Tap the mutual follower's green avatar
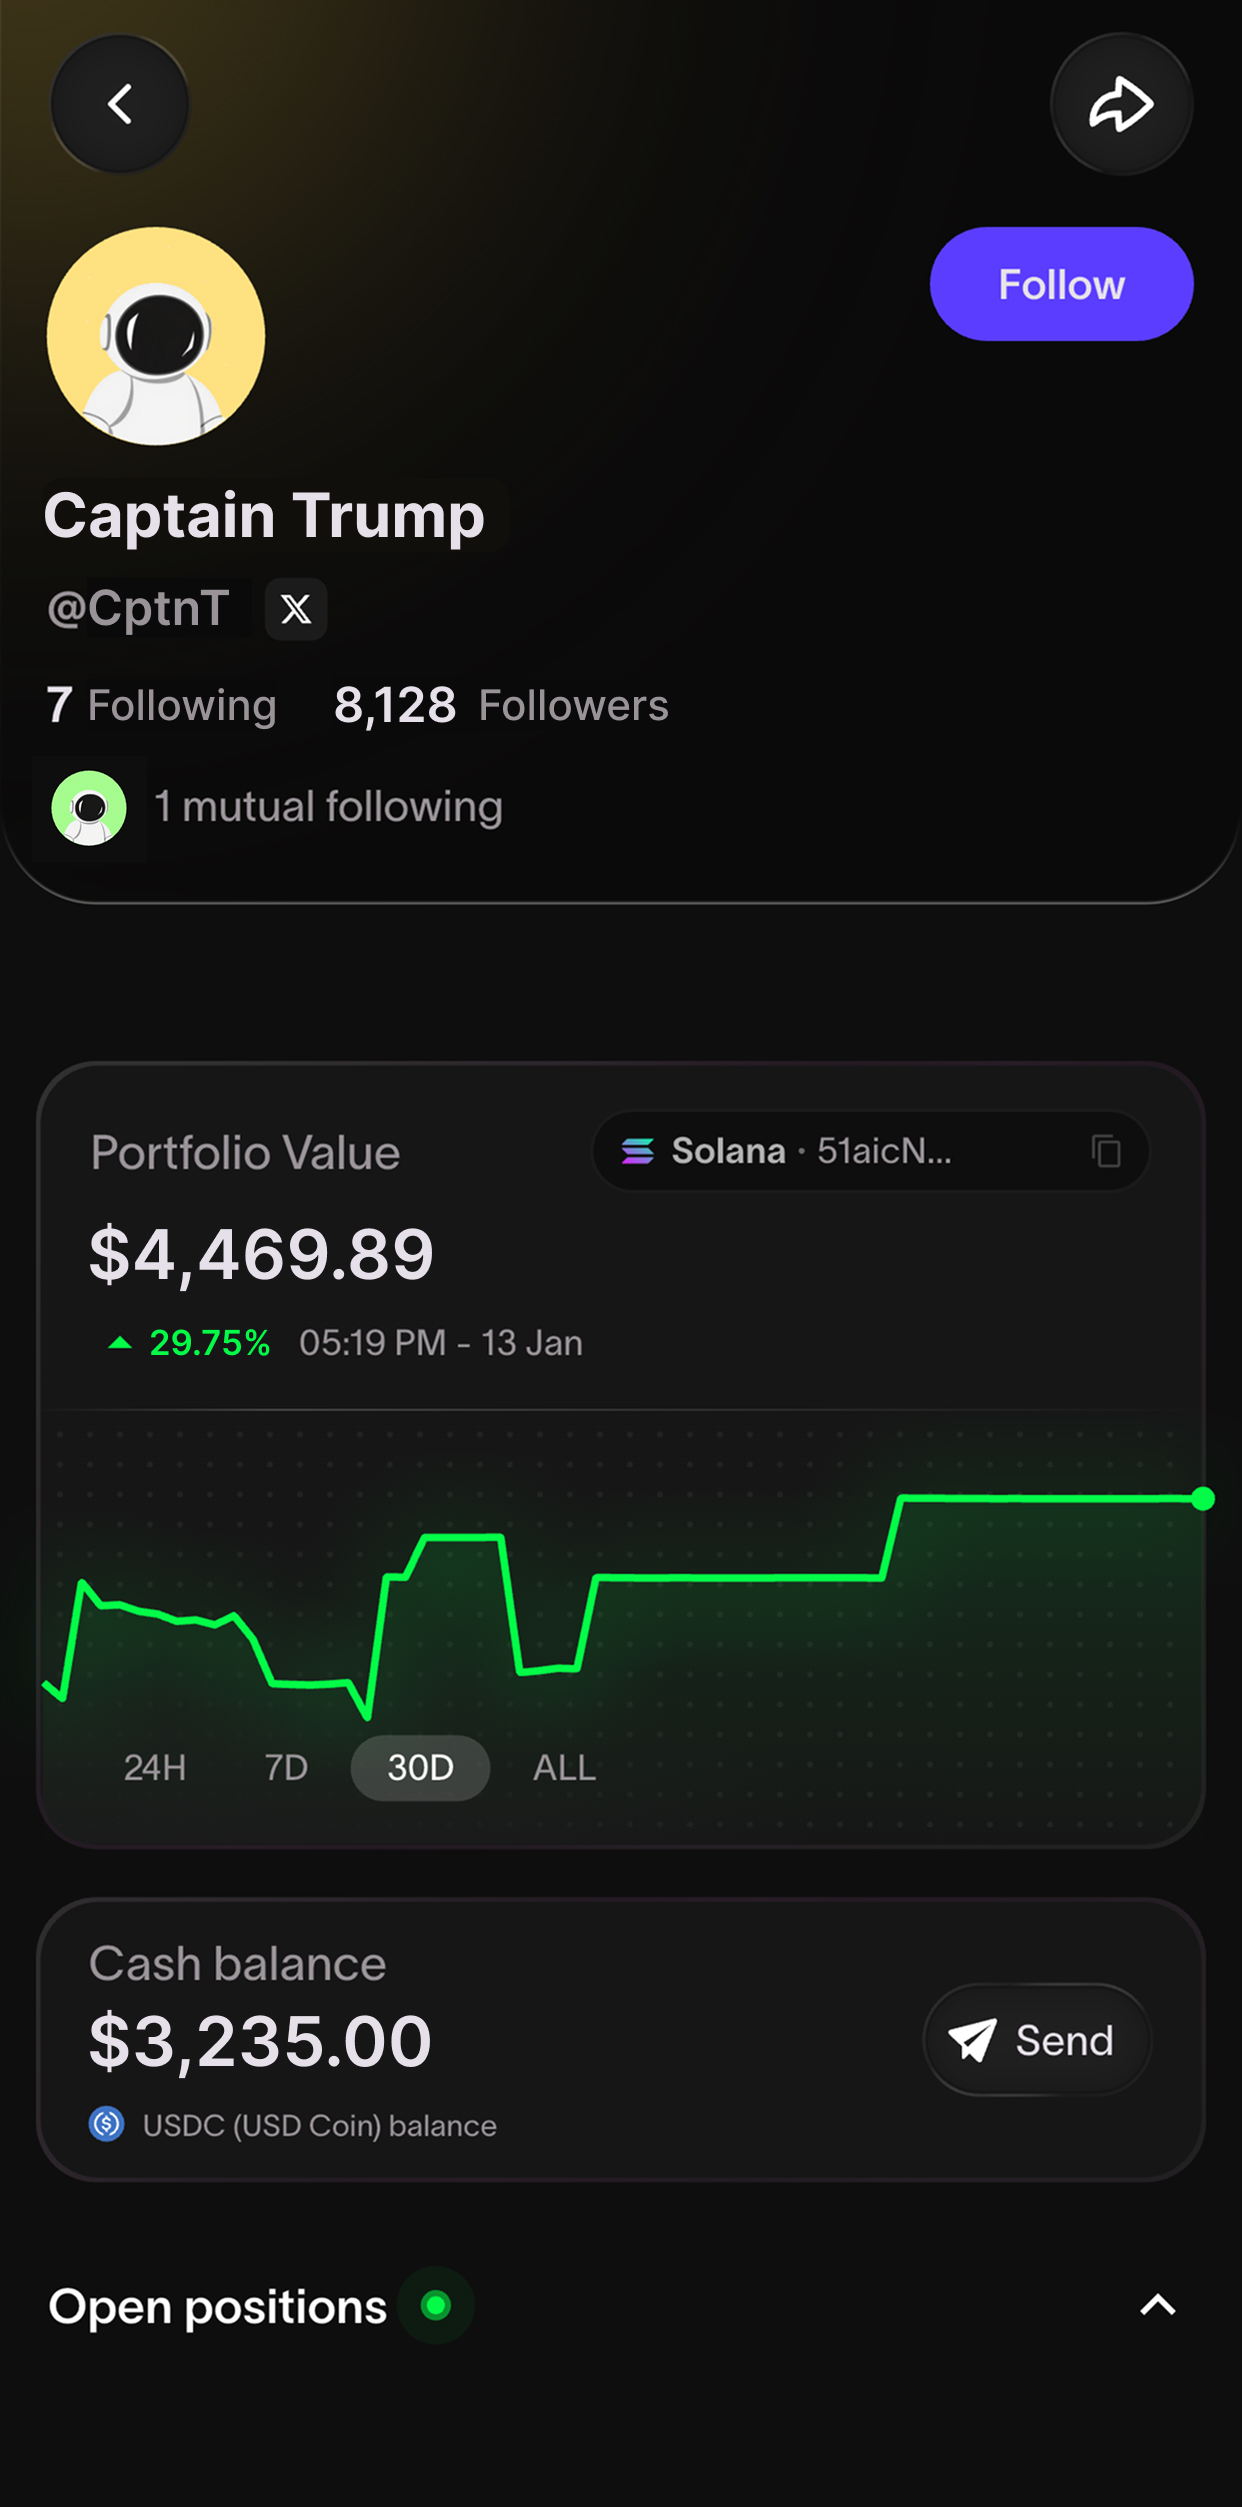The width and height of the screenshot is (1242, 2507). tap(89, 807)
